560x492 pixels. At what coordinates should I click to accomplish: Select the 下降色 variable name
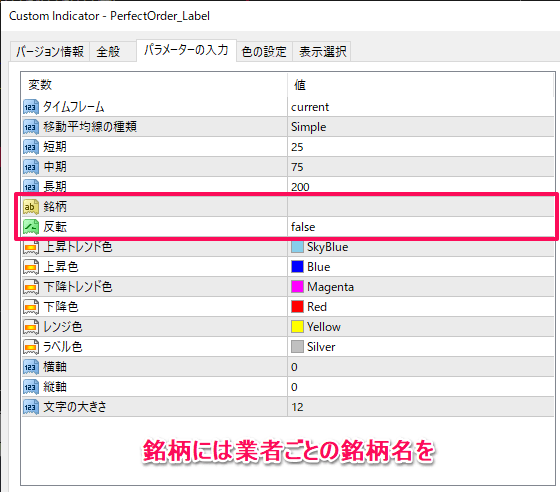pos(60,307)
